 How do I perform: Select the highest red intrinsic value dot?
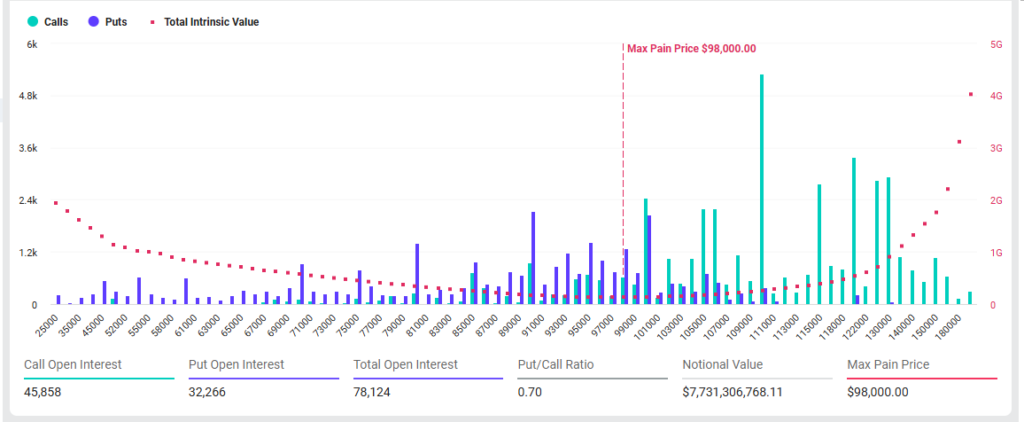(x=970, y=95)
